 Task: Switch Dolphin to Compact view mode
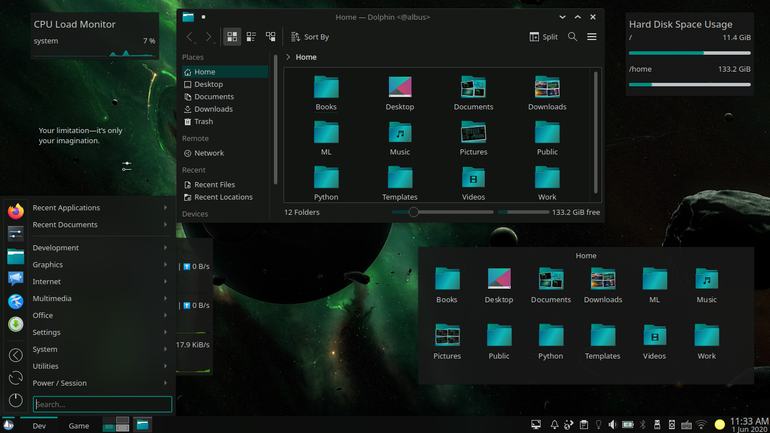251,37
